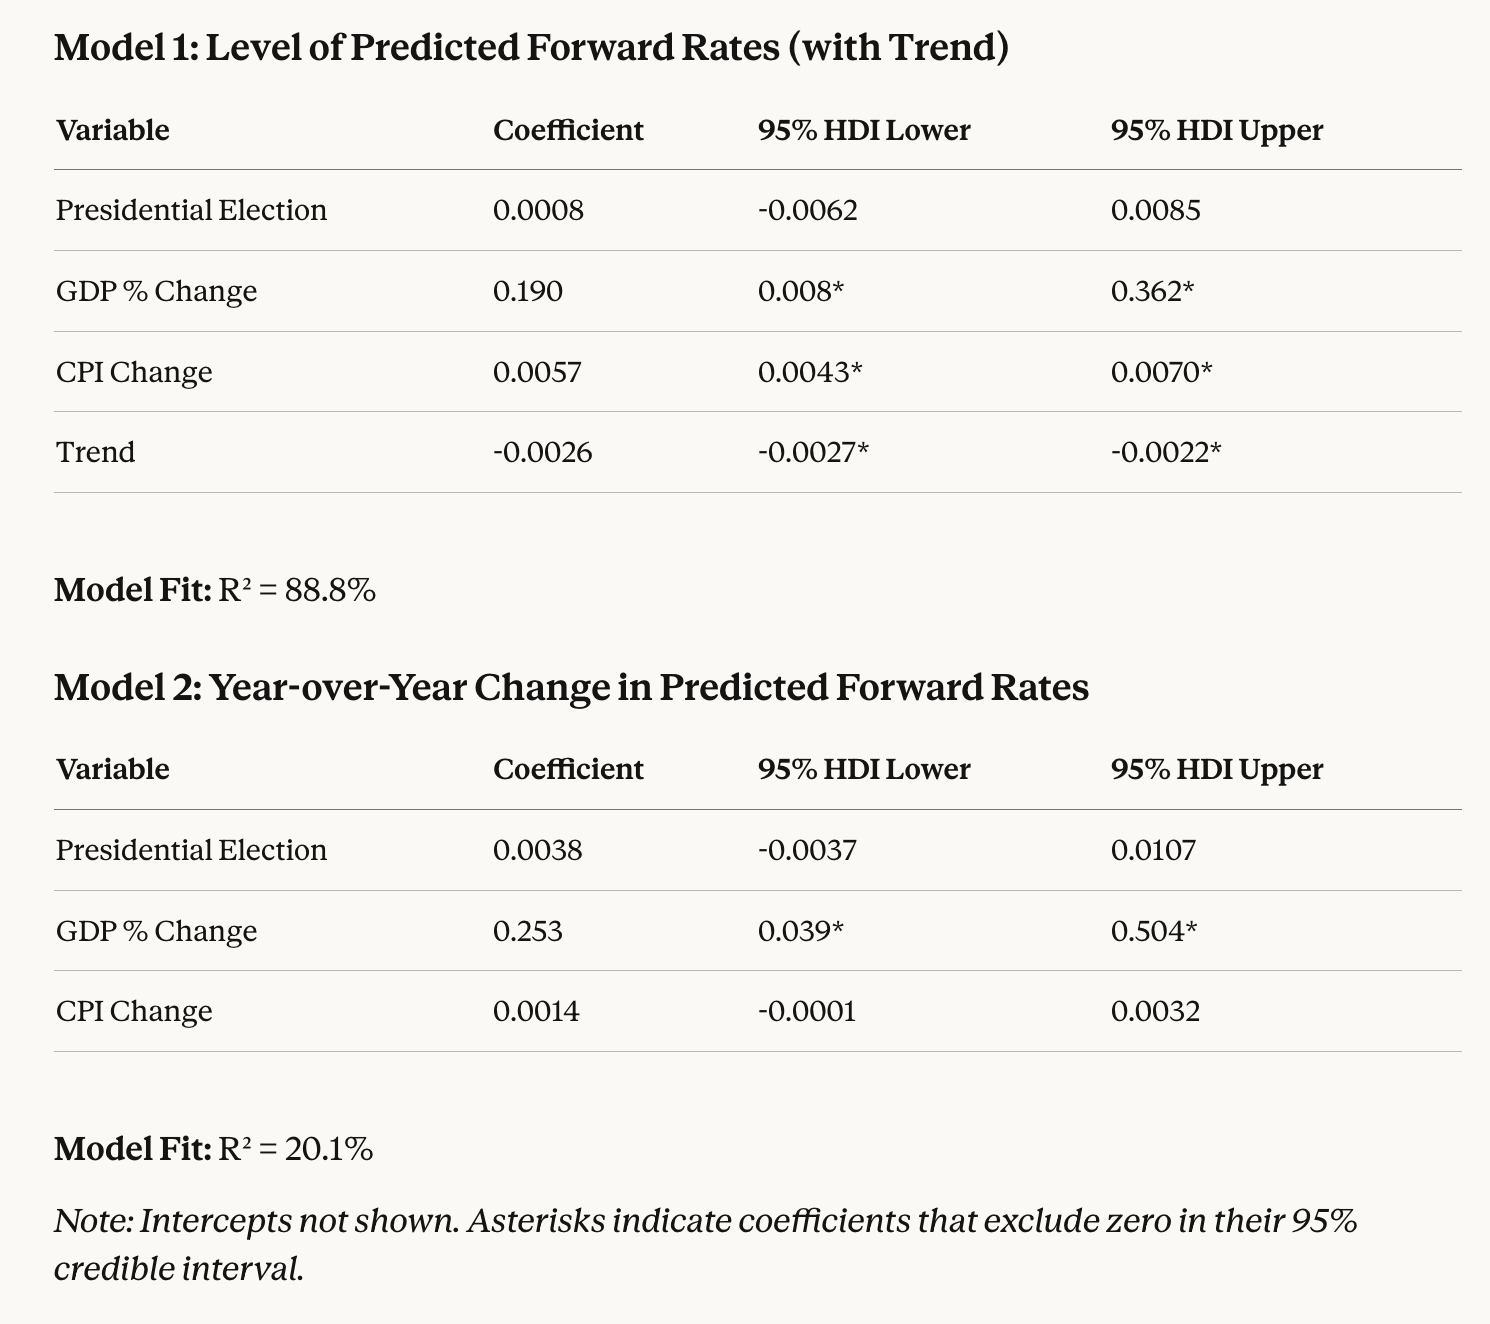
Task: Click Model 2 CPI Change coefficient 0.0014
Action: [x=536, y=1011]
